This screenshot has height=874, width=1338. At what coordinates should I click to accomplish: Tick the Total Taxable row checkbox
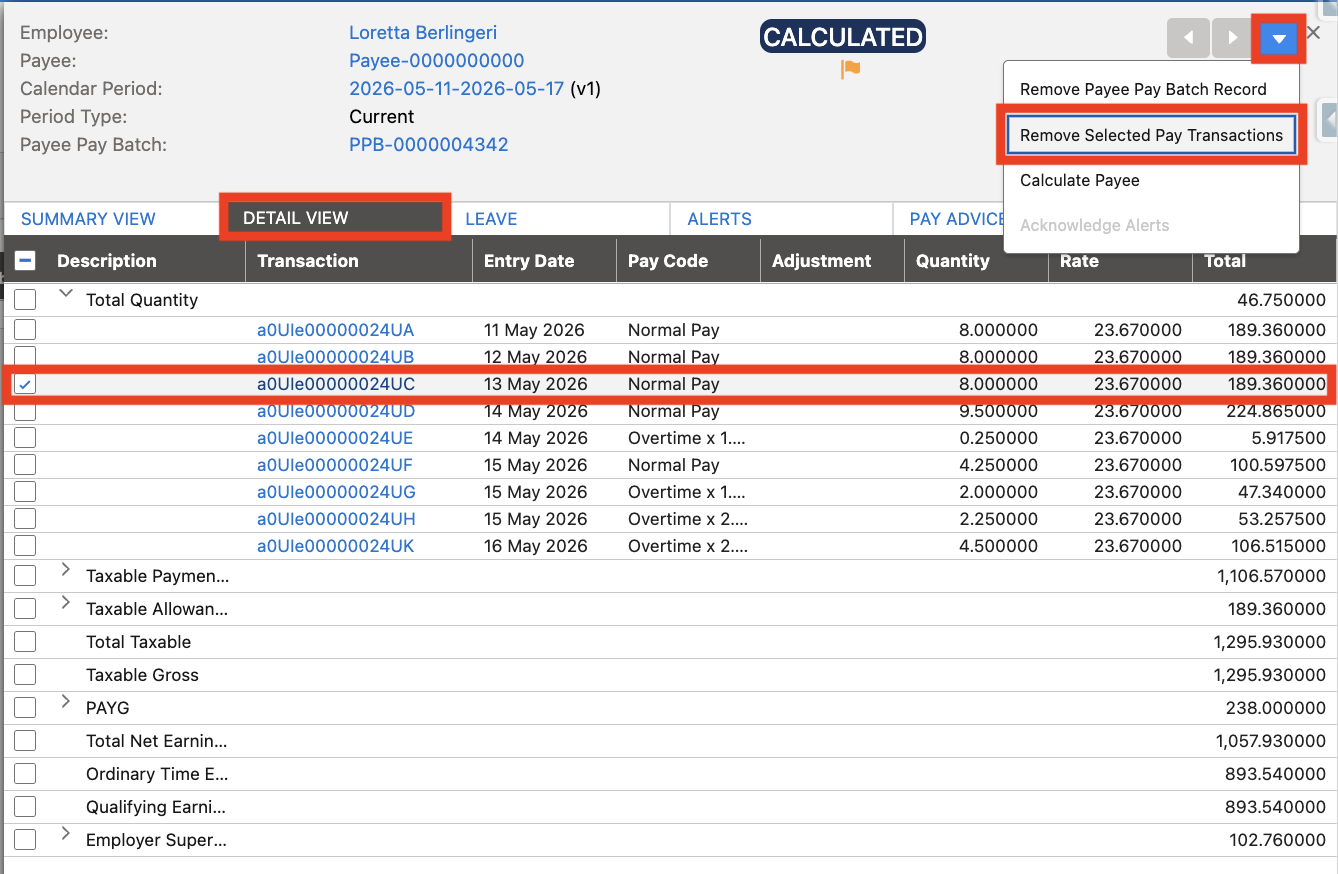[x=25, y=642]
